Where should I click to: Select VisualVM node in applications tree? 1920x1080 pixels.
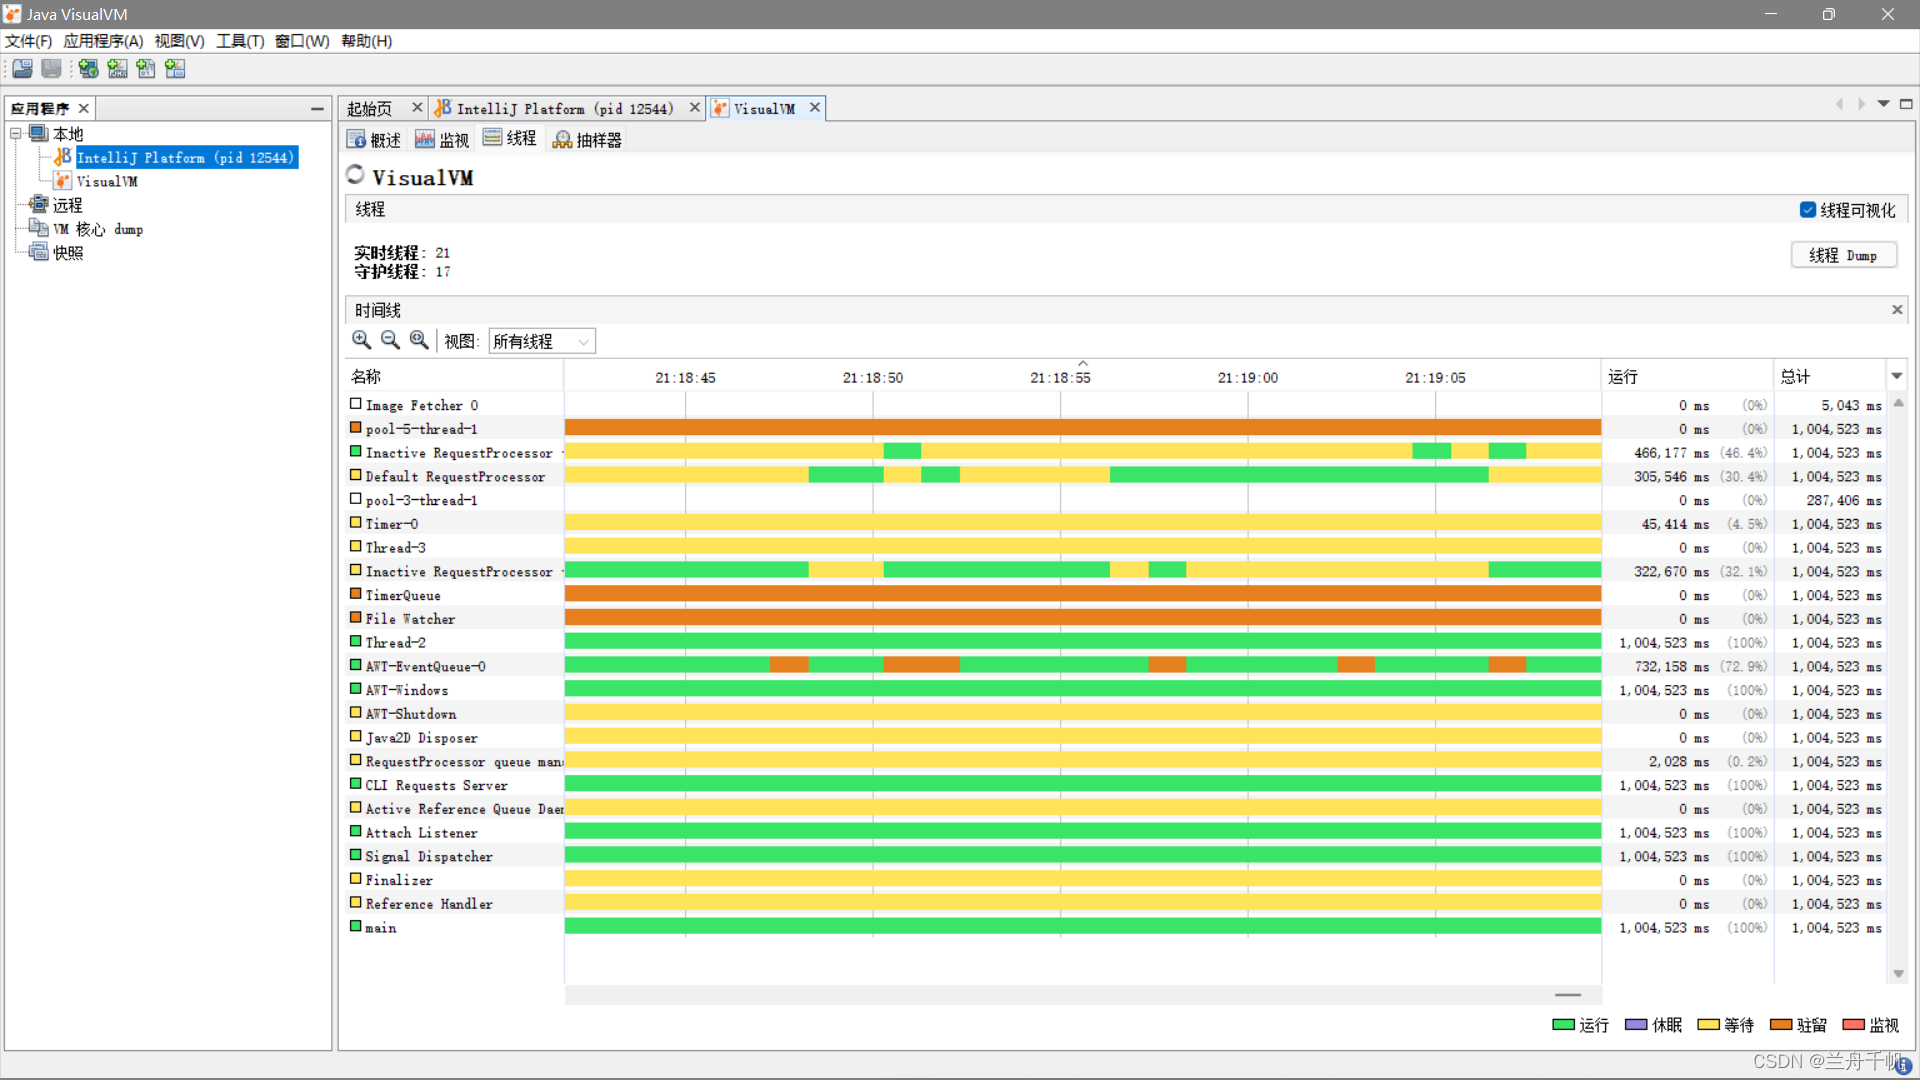coord(107,181)
